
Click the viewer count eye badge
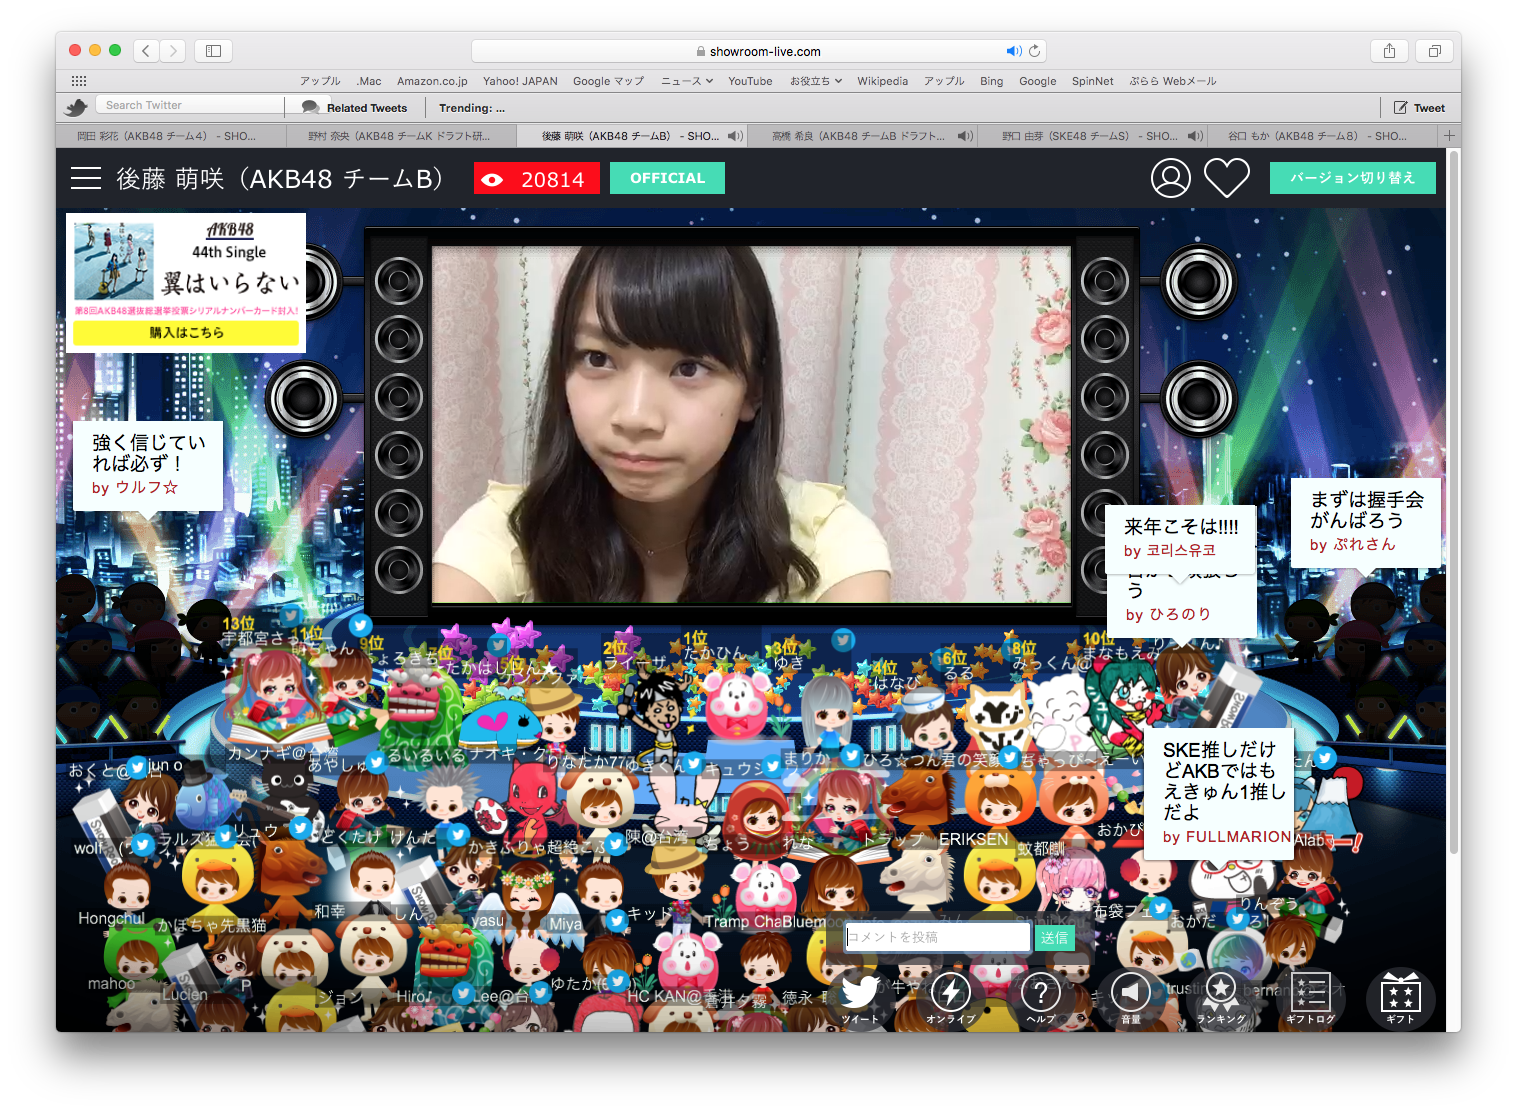click(536, 178)
